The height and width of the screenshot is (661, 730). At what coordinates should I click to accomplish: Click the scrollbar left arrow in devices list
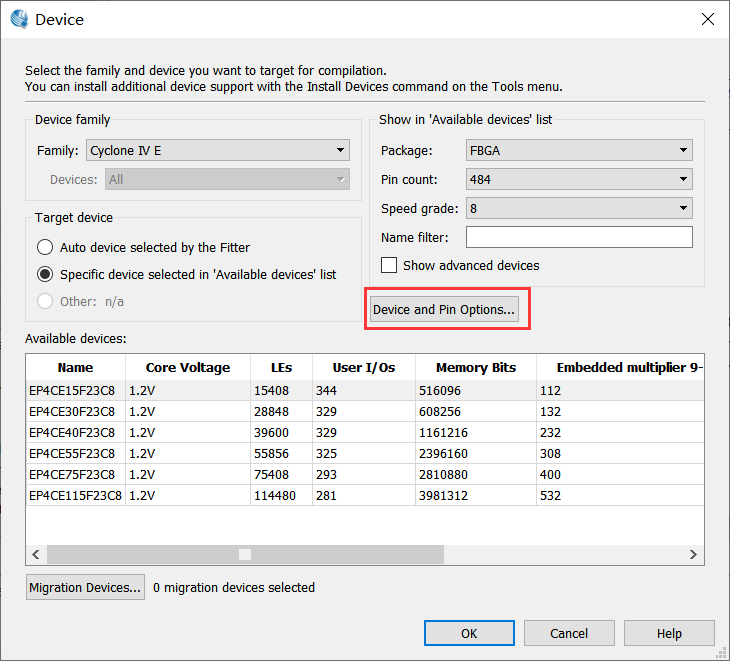pos(36,554)
